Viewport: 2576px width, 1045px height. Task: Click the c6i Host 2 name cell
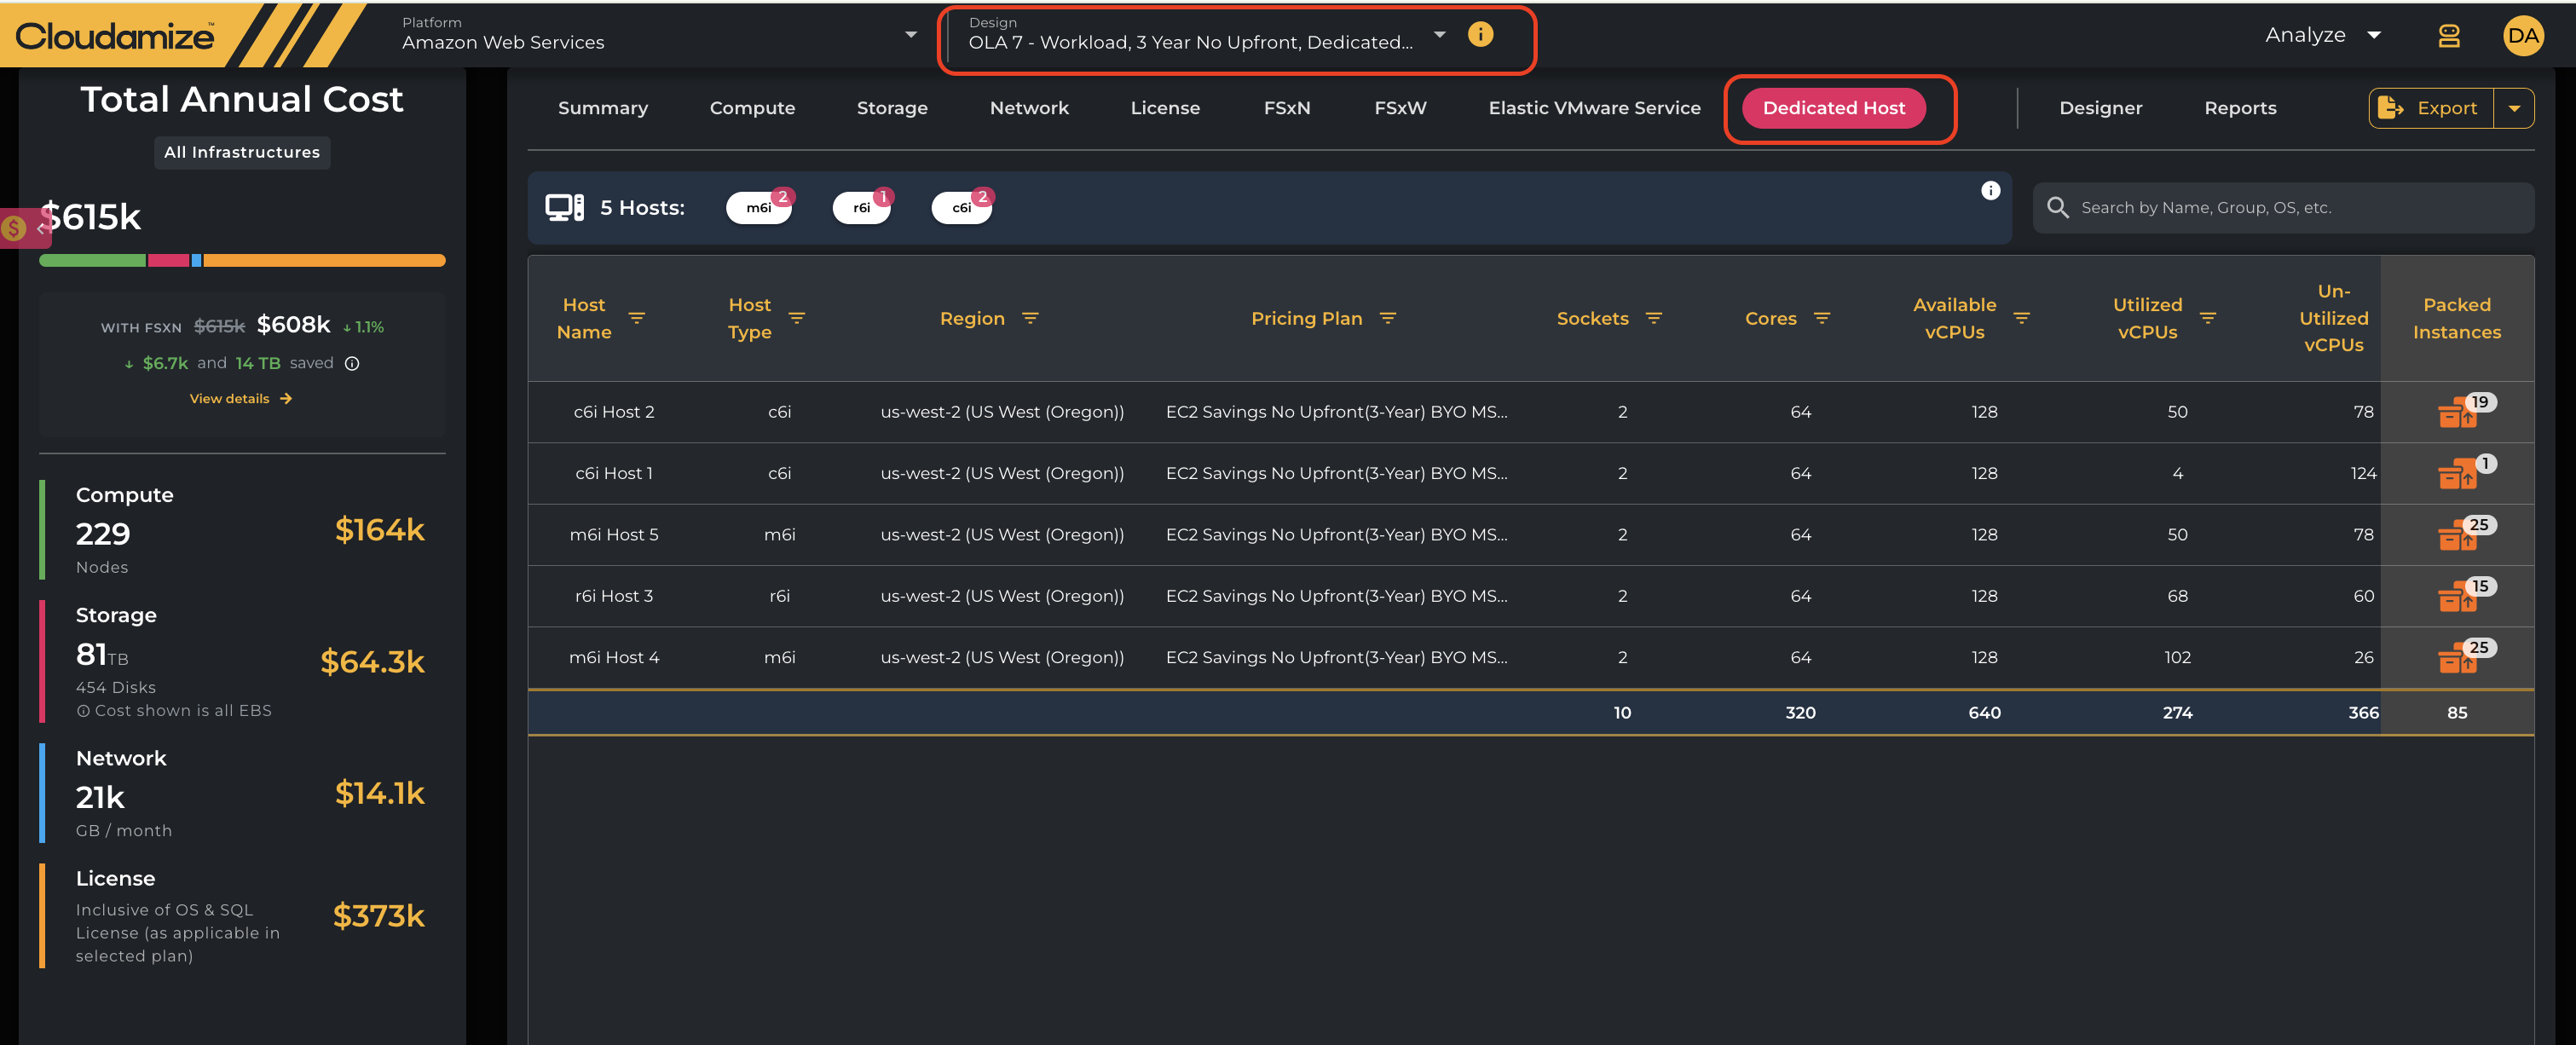pos(614,412)
